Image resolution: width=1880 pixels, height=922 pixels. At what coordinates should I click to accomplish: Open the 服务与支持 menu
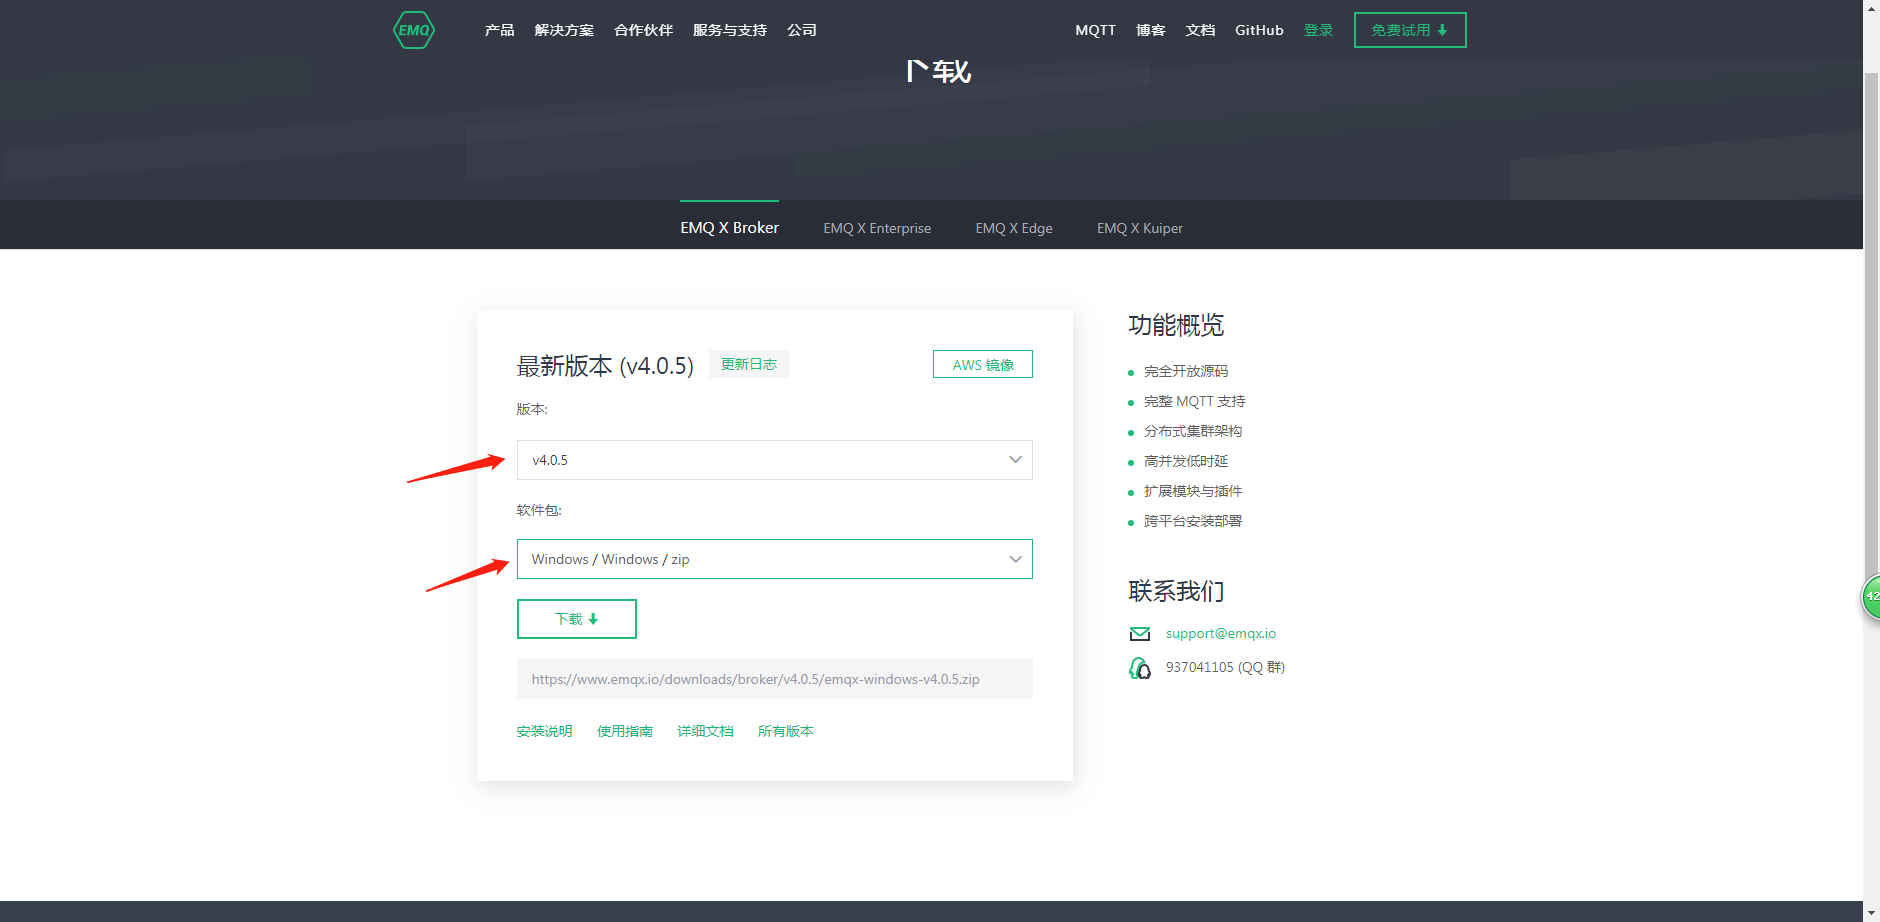coord(730,30)
